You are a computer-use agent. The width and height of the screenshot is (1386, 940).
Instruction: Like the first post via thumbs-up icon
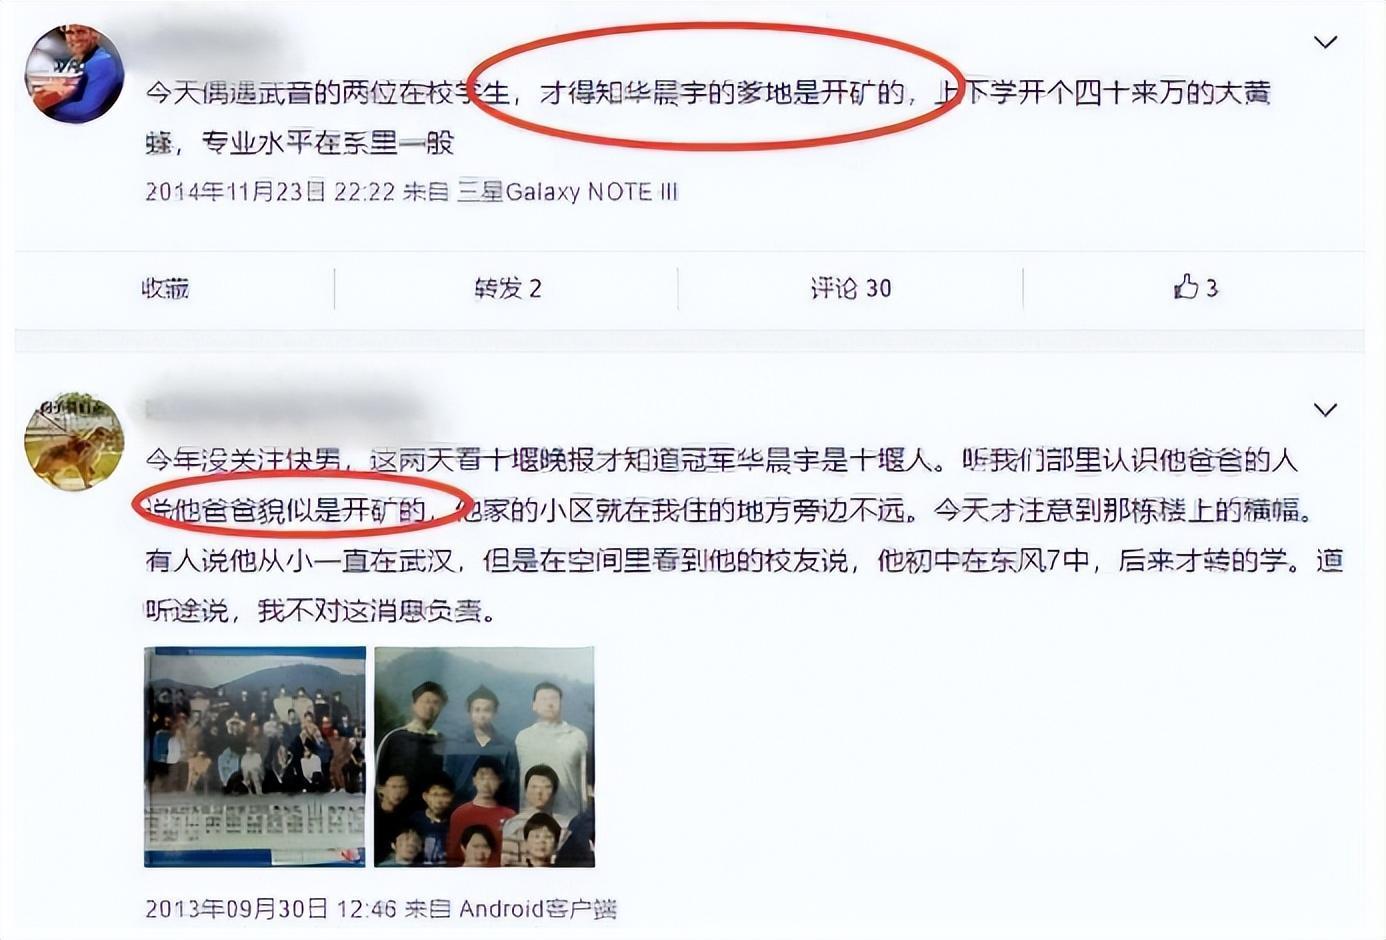click(x=1186, y=288)
